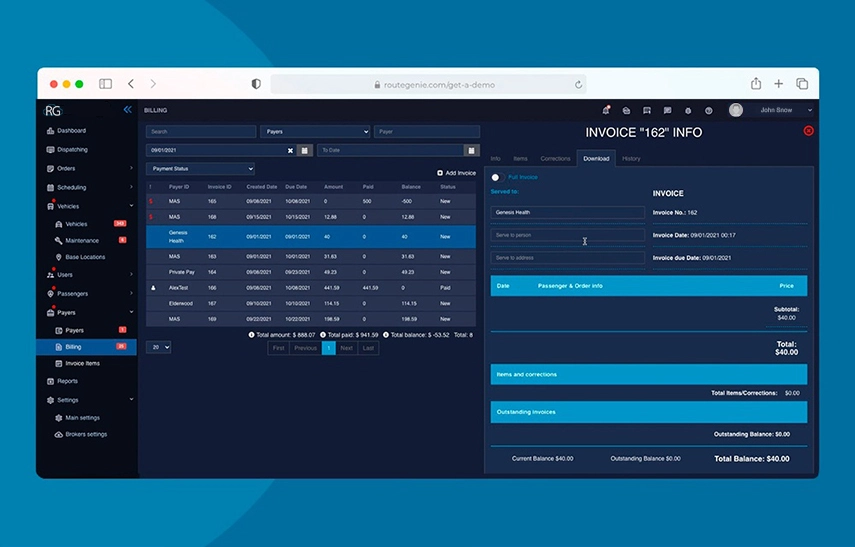
Task: Open the Scheduling section
Action: [x=67, y=188]
